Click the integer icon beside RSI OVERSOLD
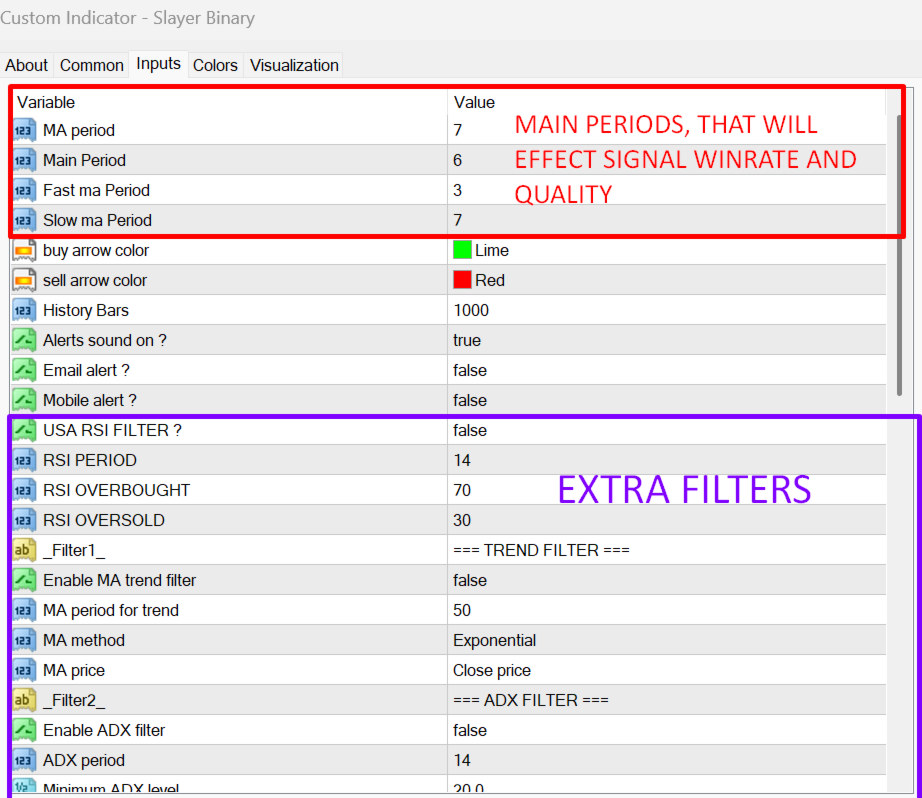 pyautogui.click(x=24, y=520)
